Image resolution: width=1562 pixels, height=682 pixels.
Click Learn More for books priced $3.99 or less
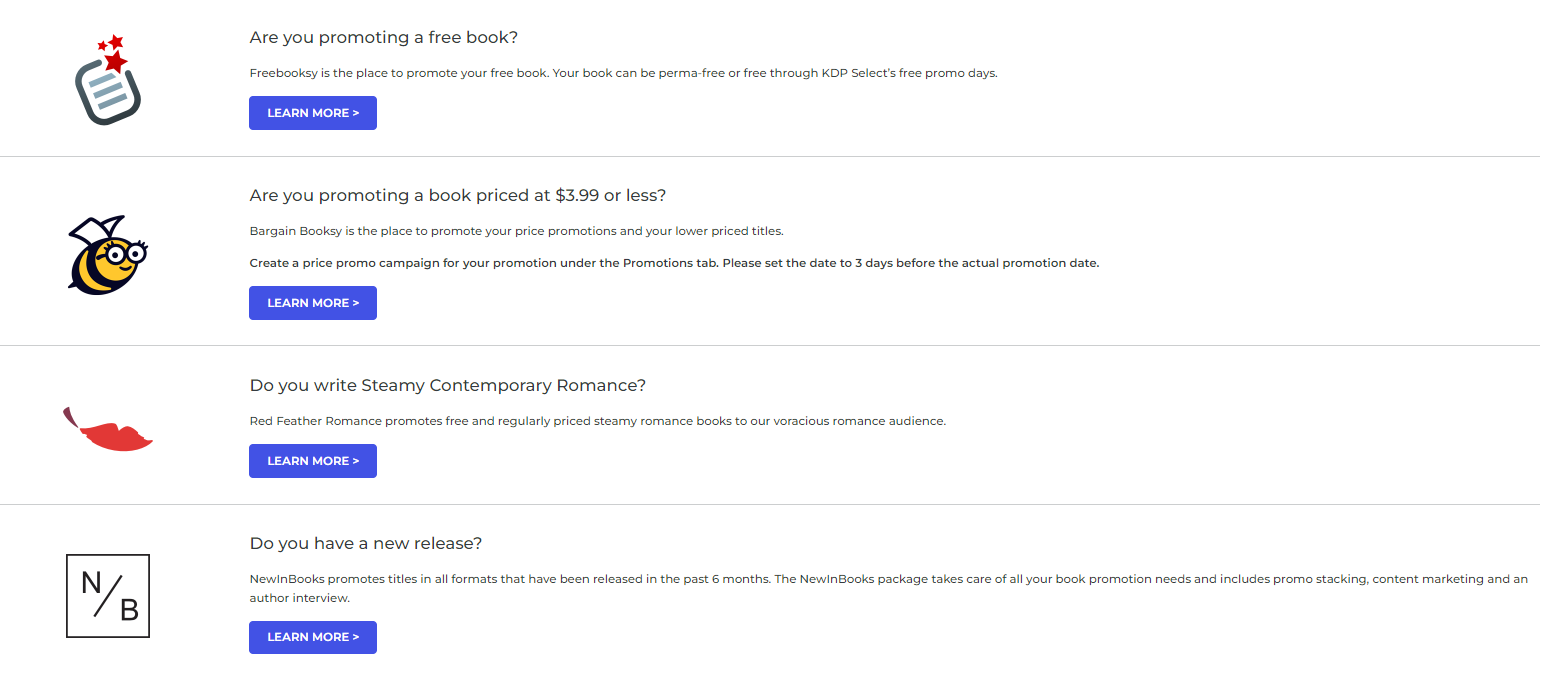pos(313,303)
